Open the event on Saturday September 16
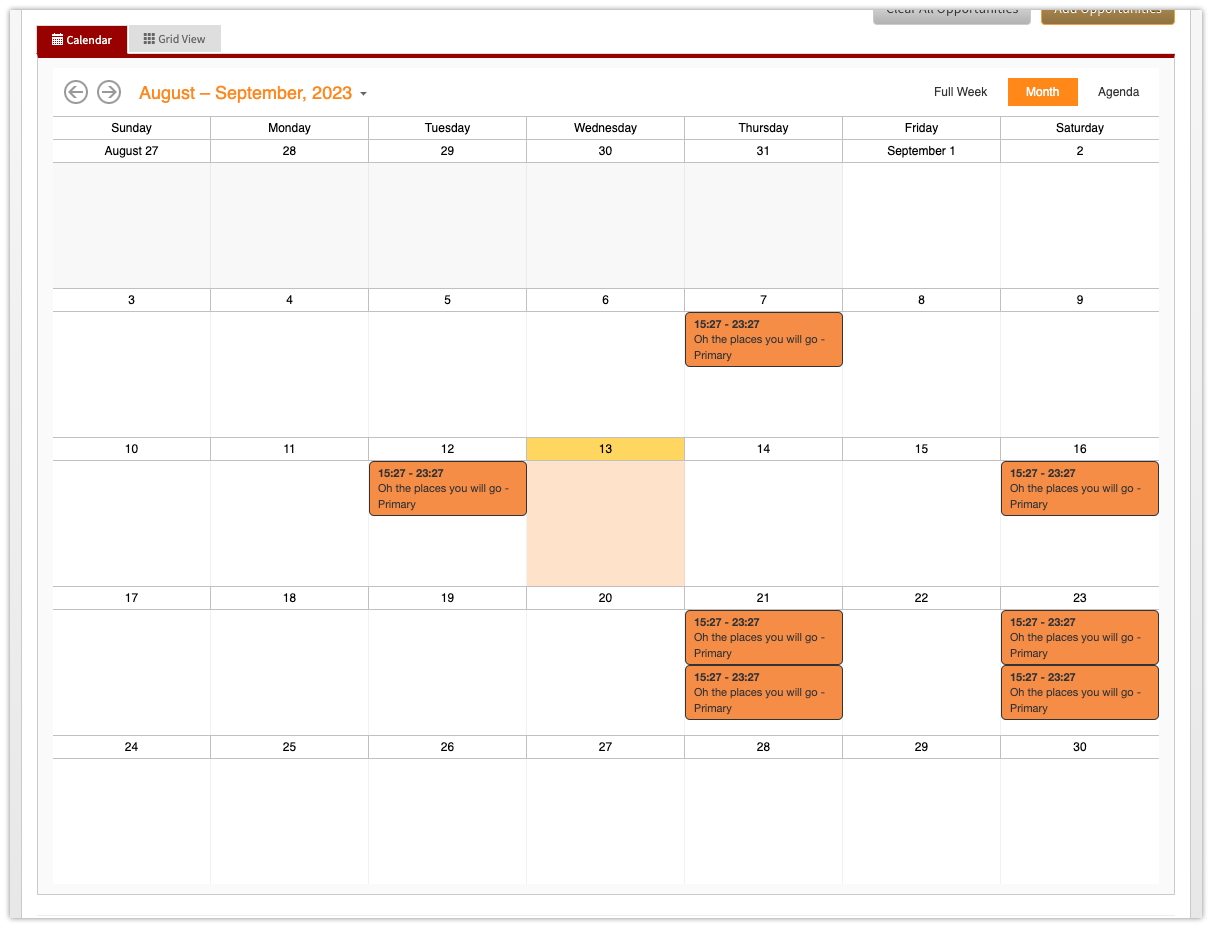 click(x=1080, y=489)
